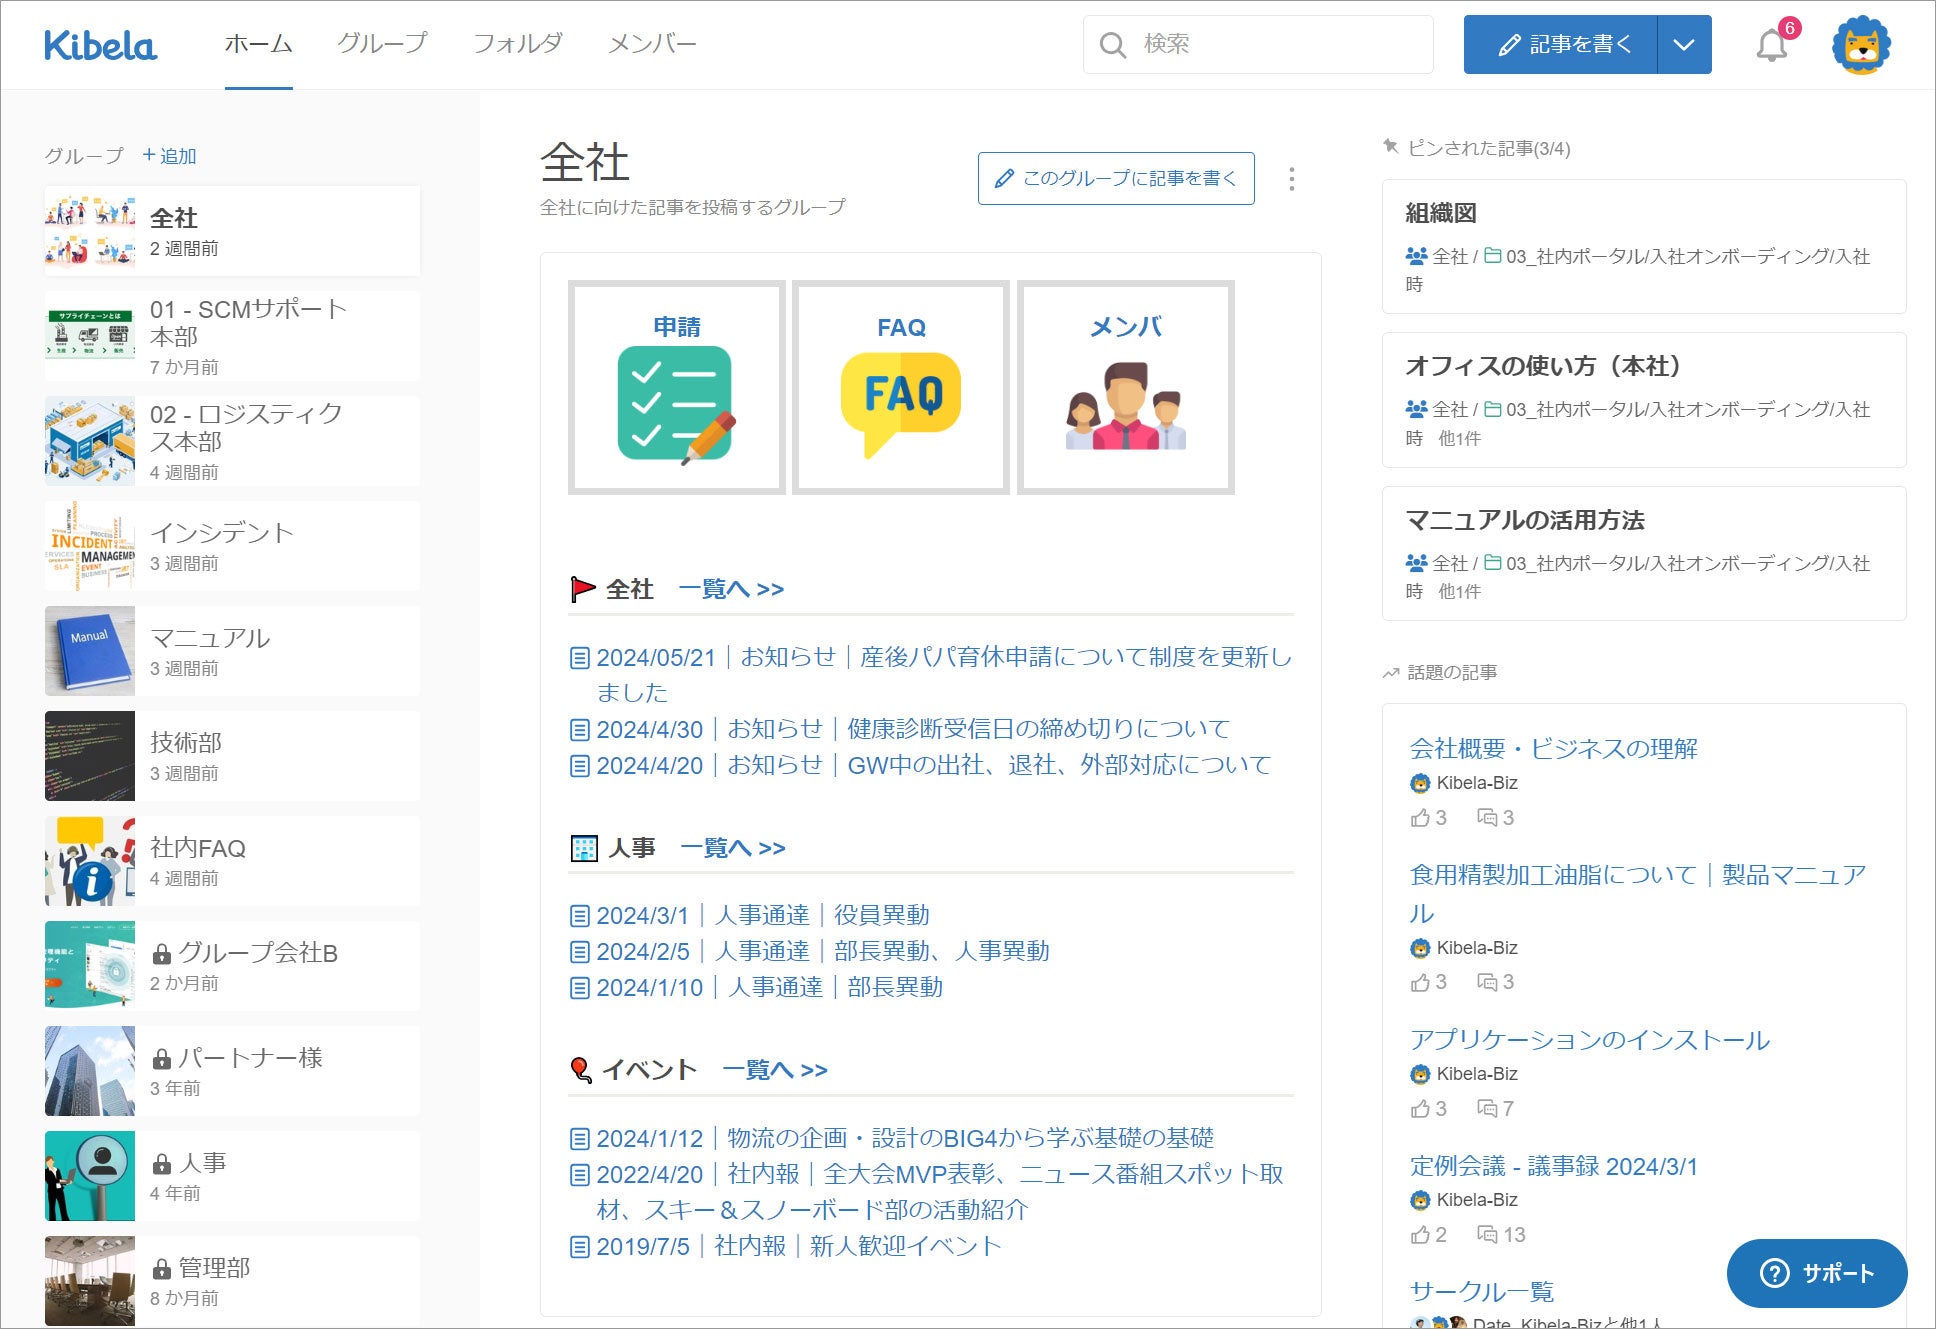Click the balloon icon beside イベント
Screen dimensions: 1936x1329
pyautogui.click(x=580, y=1070)
